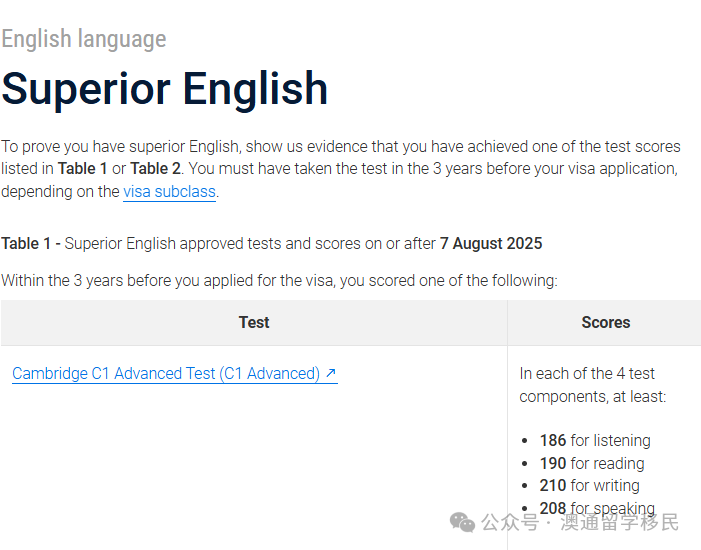Screen dimensions: 701x550
Task: Click the 澳通留学移民 watermark text
Action: [620, 522]
